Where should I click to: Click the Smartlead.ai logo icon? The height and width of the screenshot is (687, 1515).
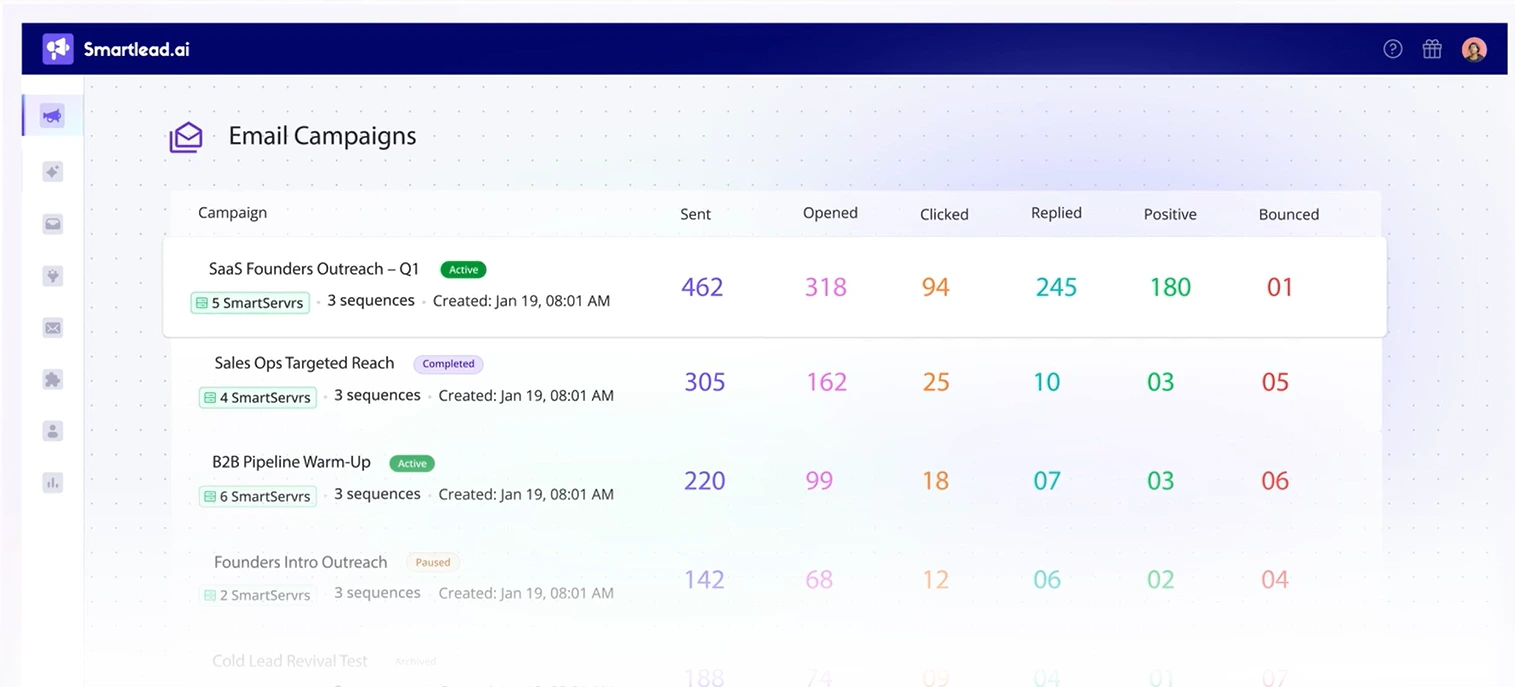click(x=58, y=48)
